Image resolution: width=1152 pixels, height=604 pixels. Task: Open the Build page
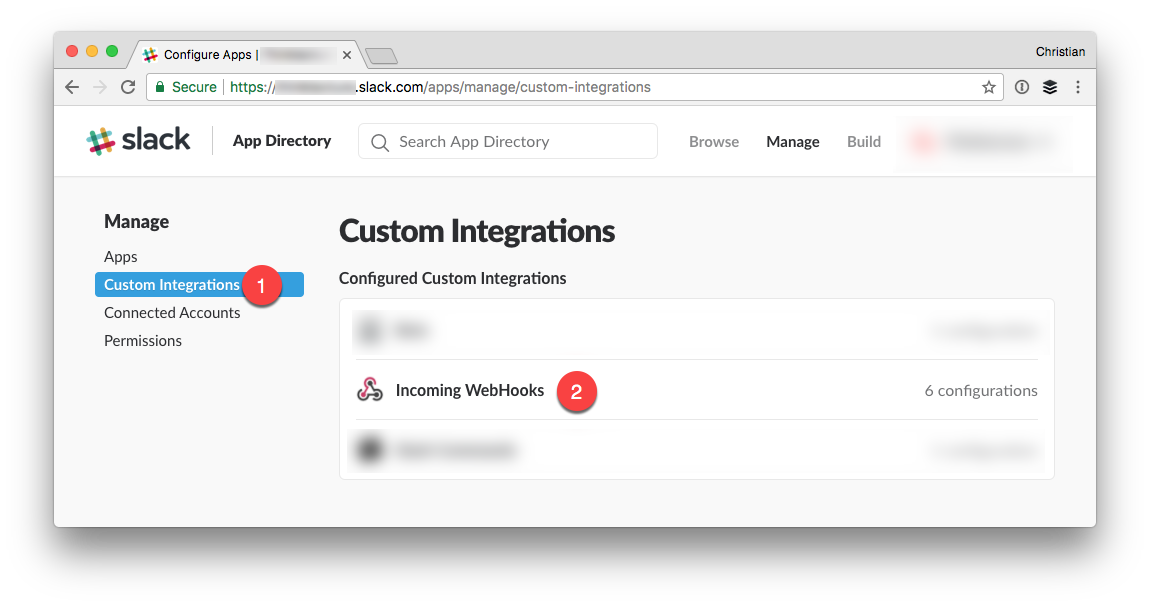coord(863,141)
